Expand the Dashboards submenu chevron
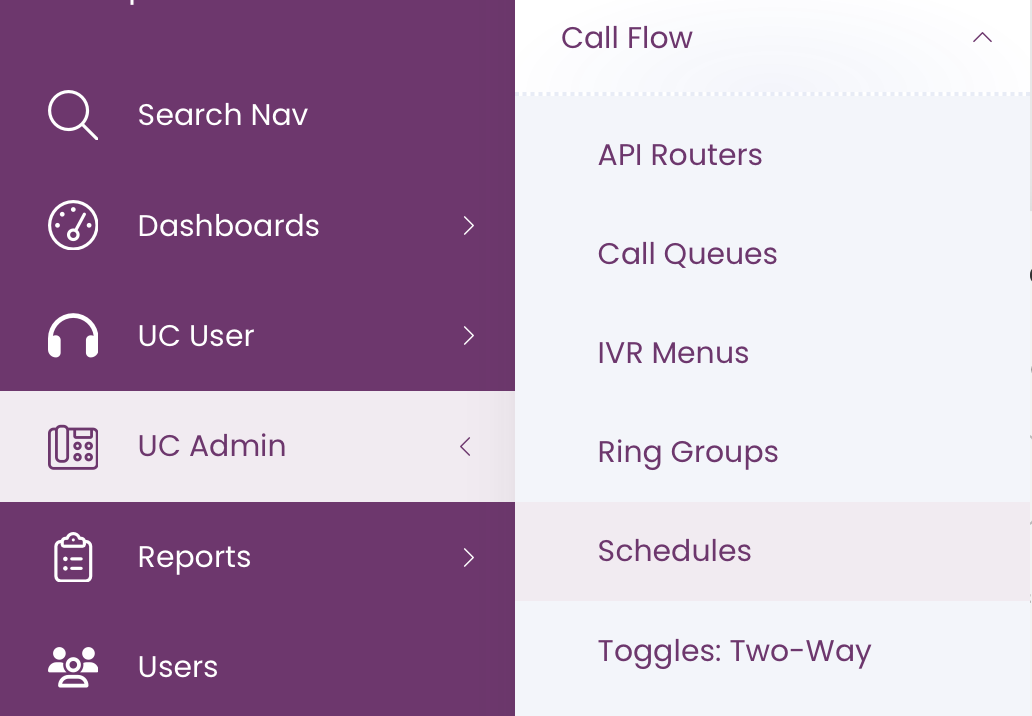1032x716 pixels. tap(468, 226)
